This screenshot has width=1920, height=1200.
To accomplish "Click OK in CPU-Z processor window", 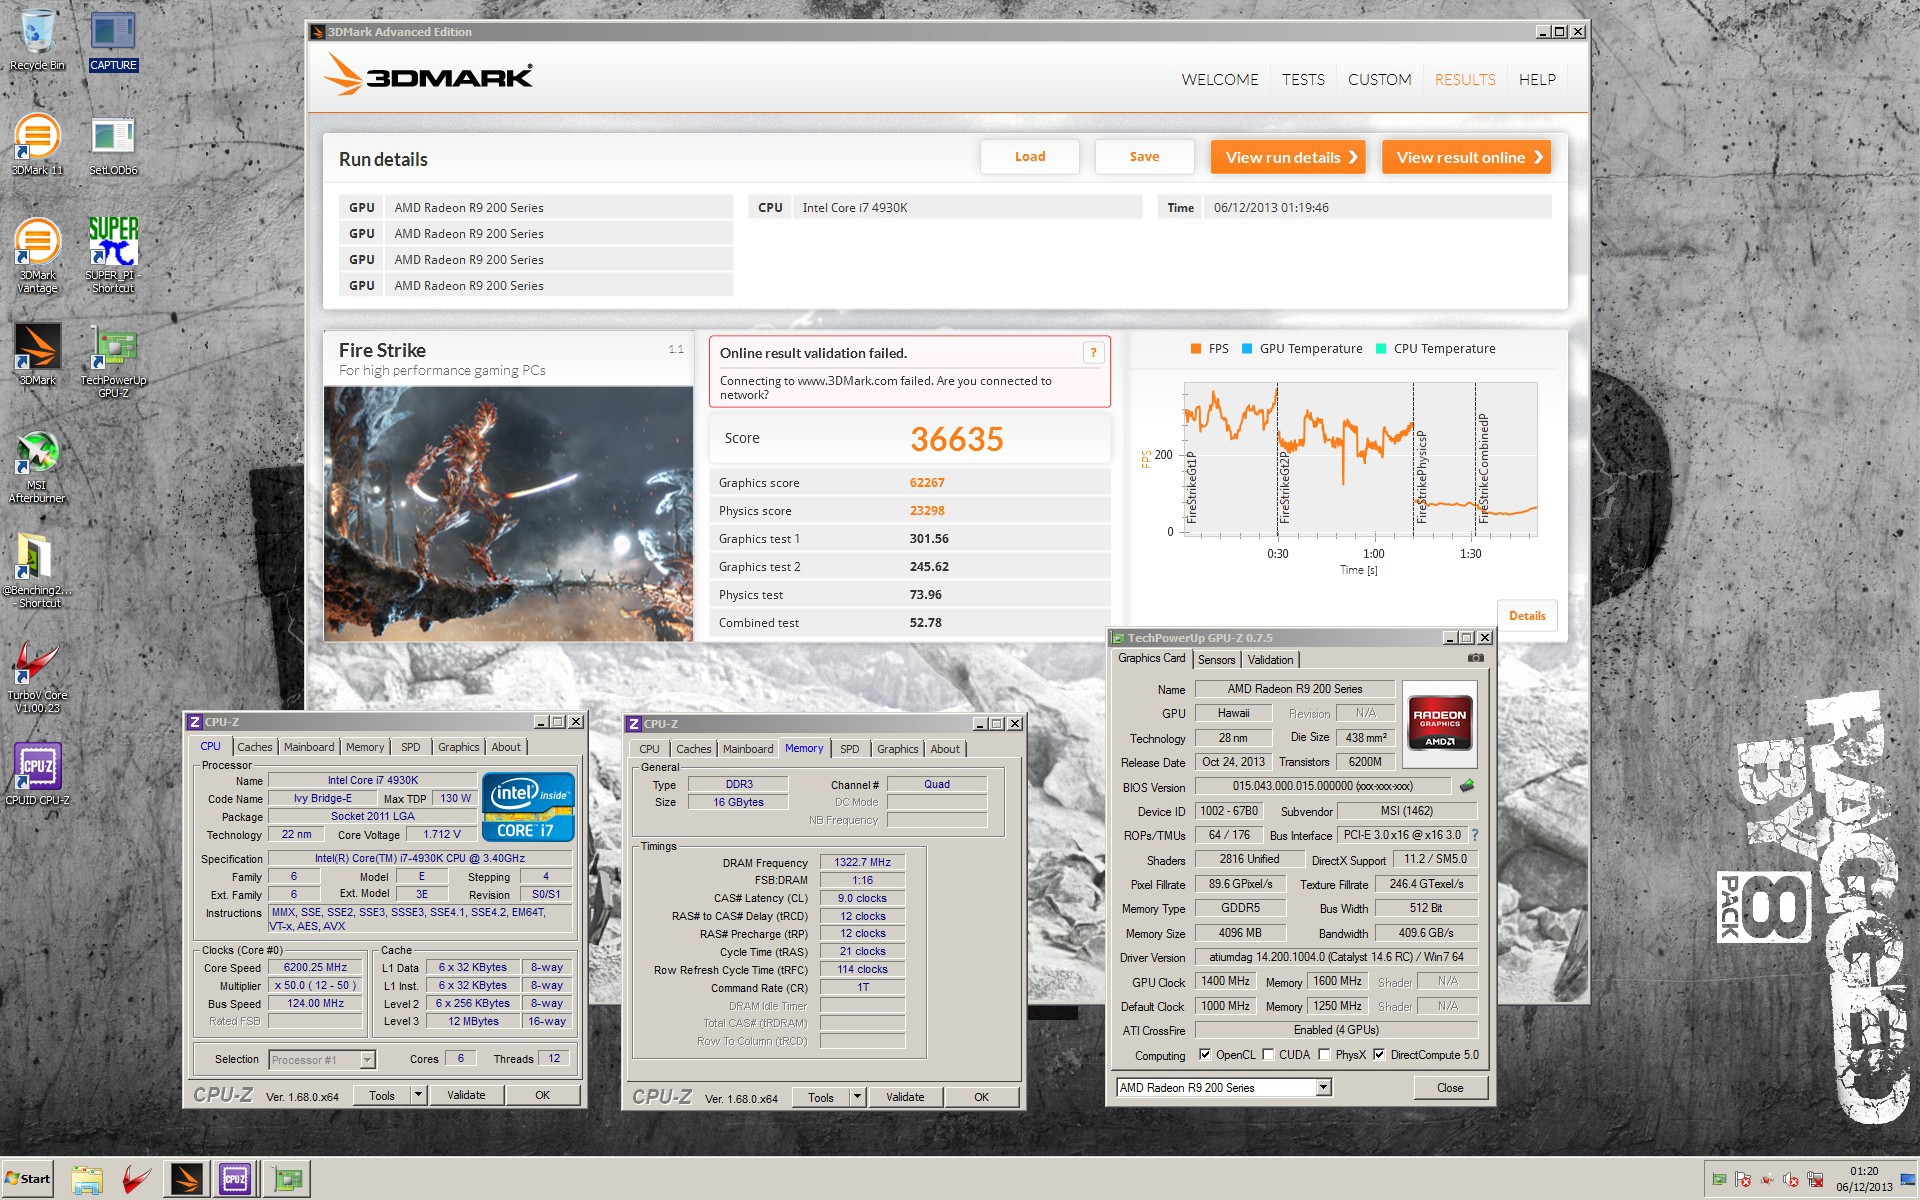I will click(542, 1095).
